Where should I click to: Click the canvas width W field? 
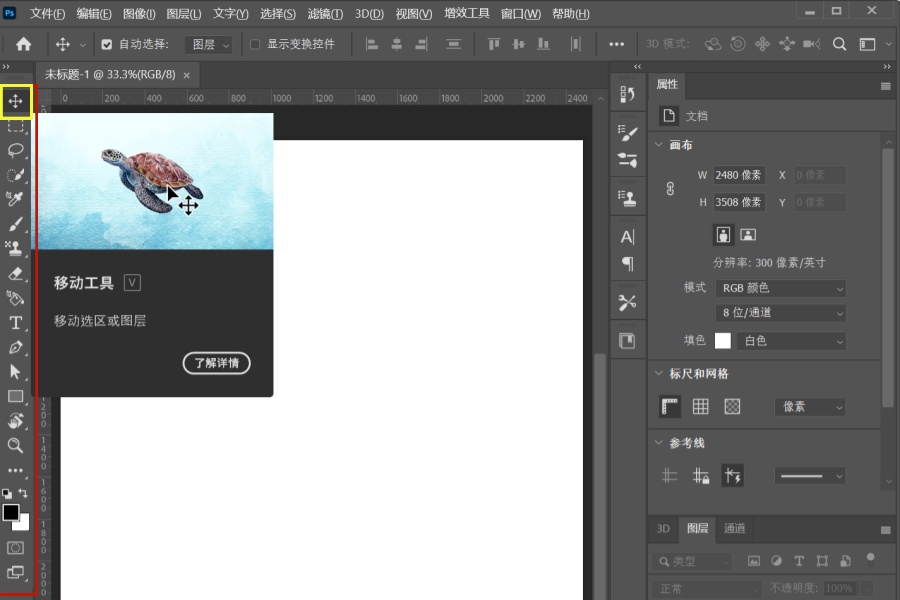pos(739,175)
